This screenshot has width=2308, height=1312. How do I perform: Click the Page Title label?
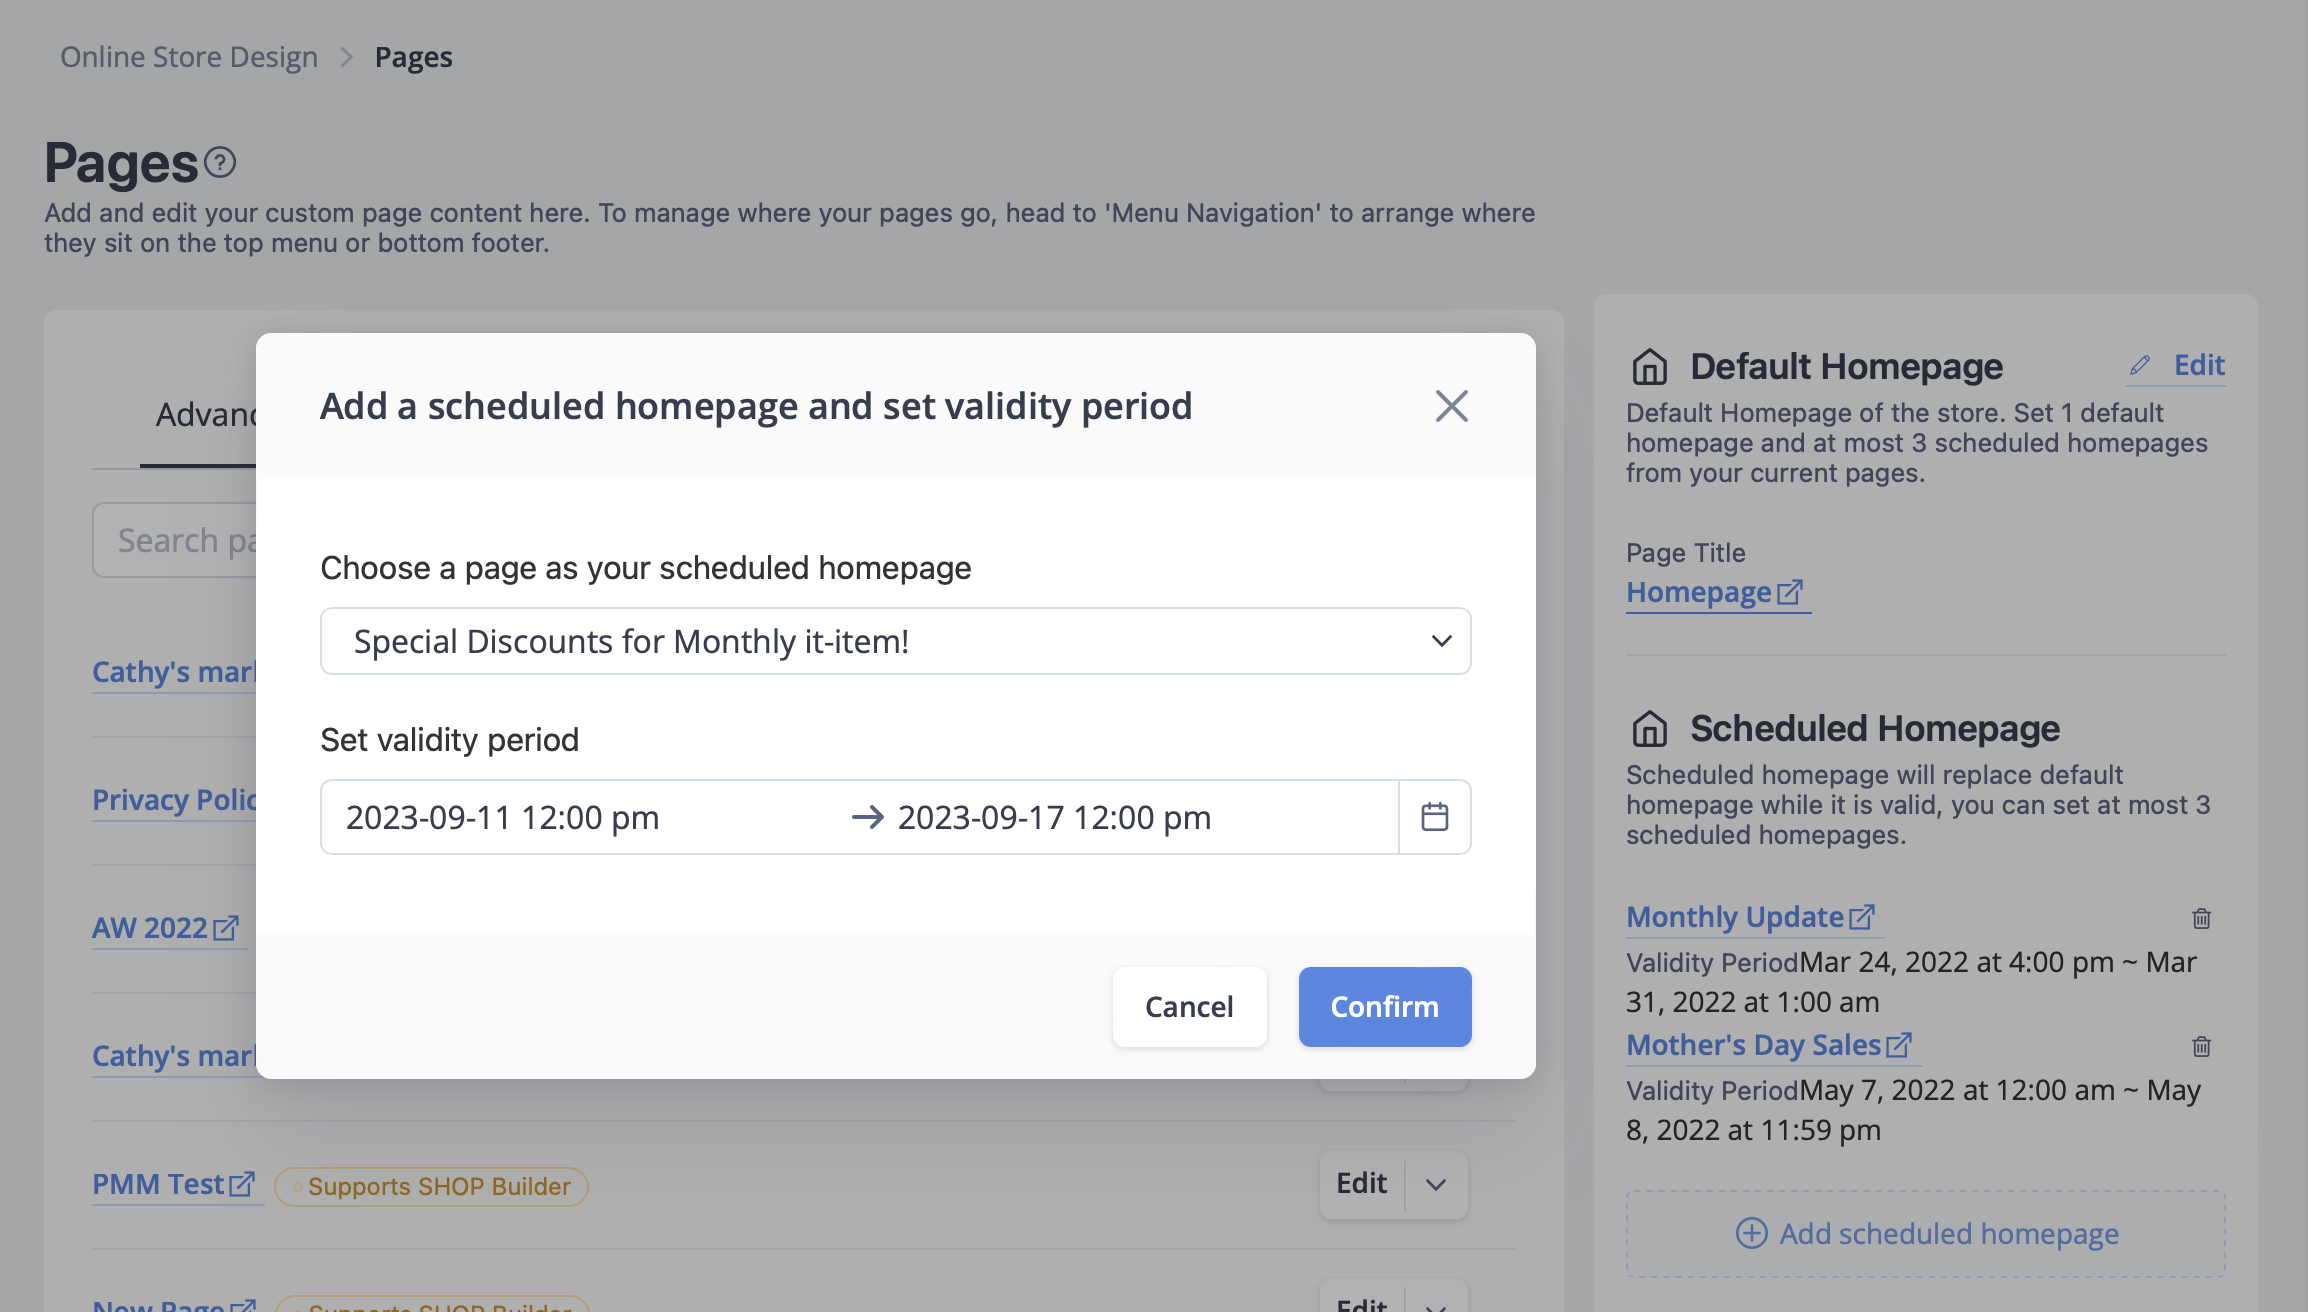[x=1685, y=552]
